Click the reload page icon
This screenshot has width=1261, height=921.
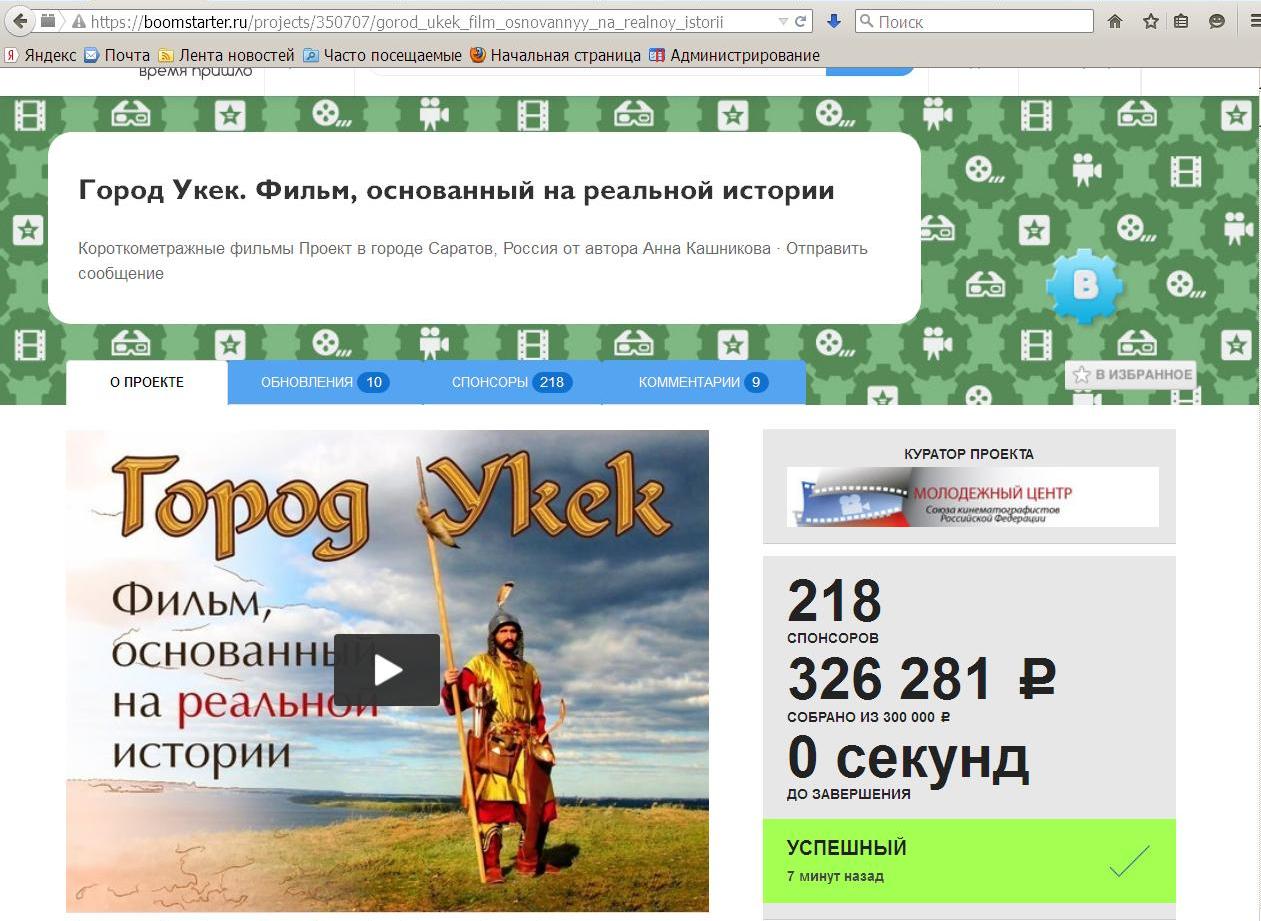(800, 21)
